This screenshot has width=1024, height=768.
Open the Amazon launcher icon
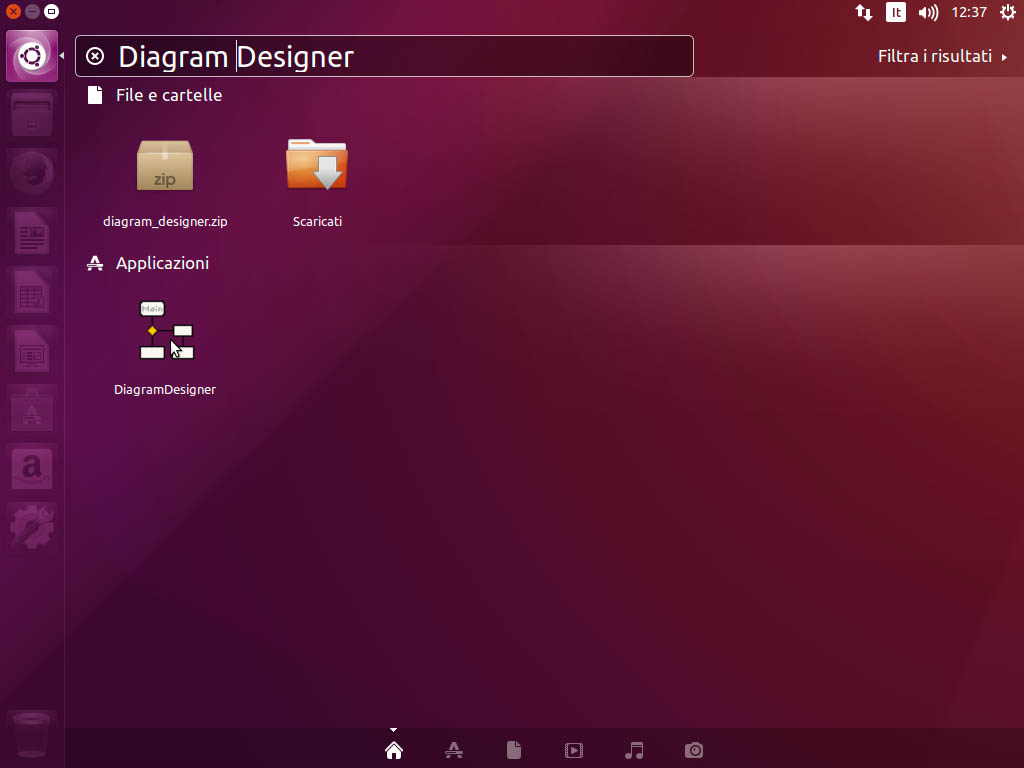click(x=32, y=468)
